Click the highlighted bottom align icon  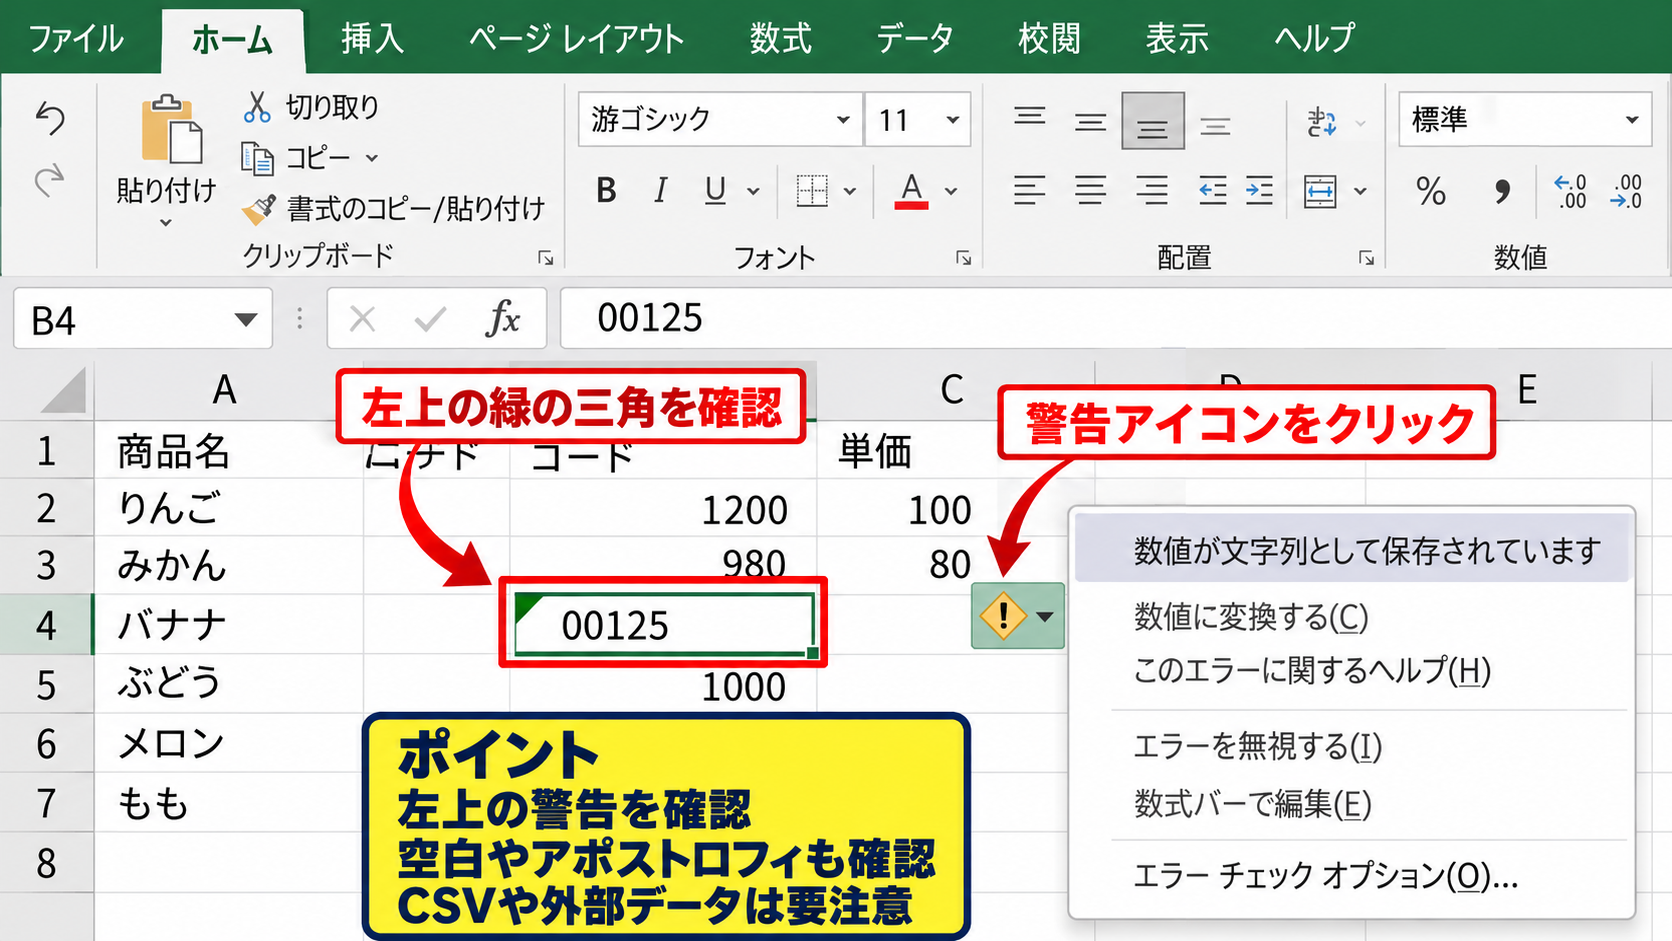click(1152, 121)
